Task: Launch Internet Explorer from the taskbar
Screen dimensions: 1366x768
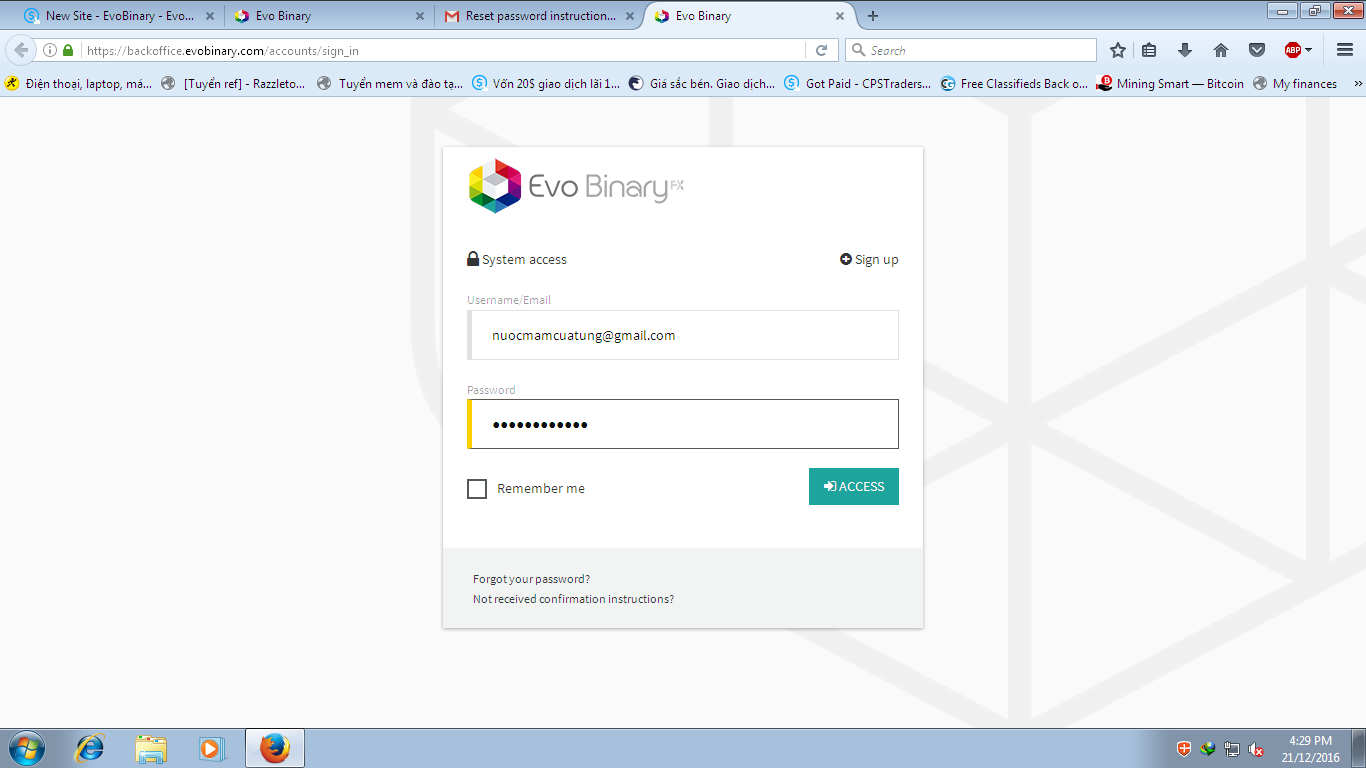Action: [x=91, y=748]
